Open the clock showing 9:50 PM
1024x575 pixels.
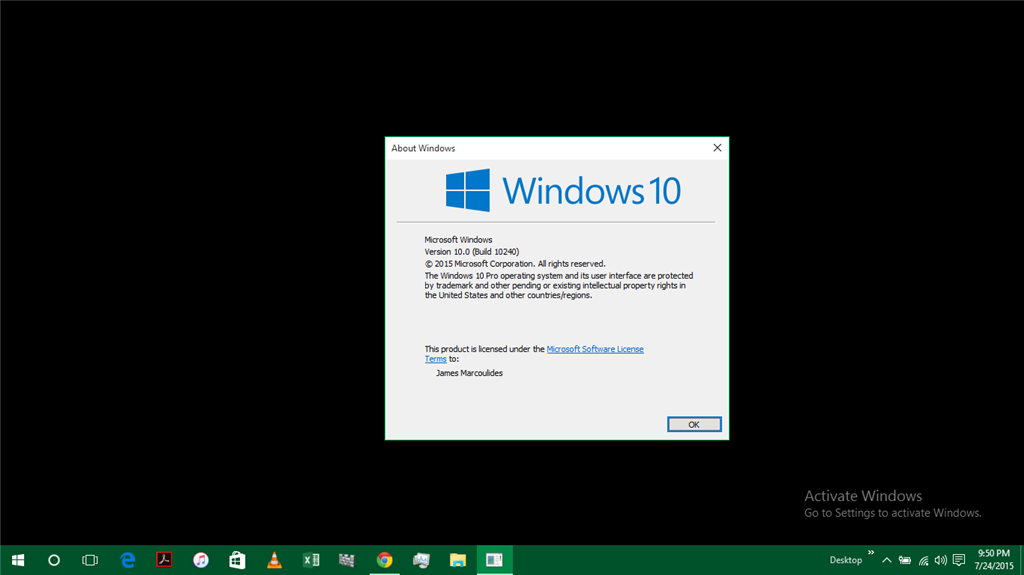click(x=993, y=560)
